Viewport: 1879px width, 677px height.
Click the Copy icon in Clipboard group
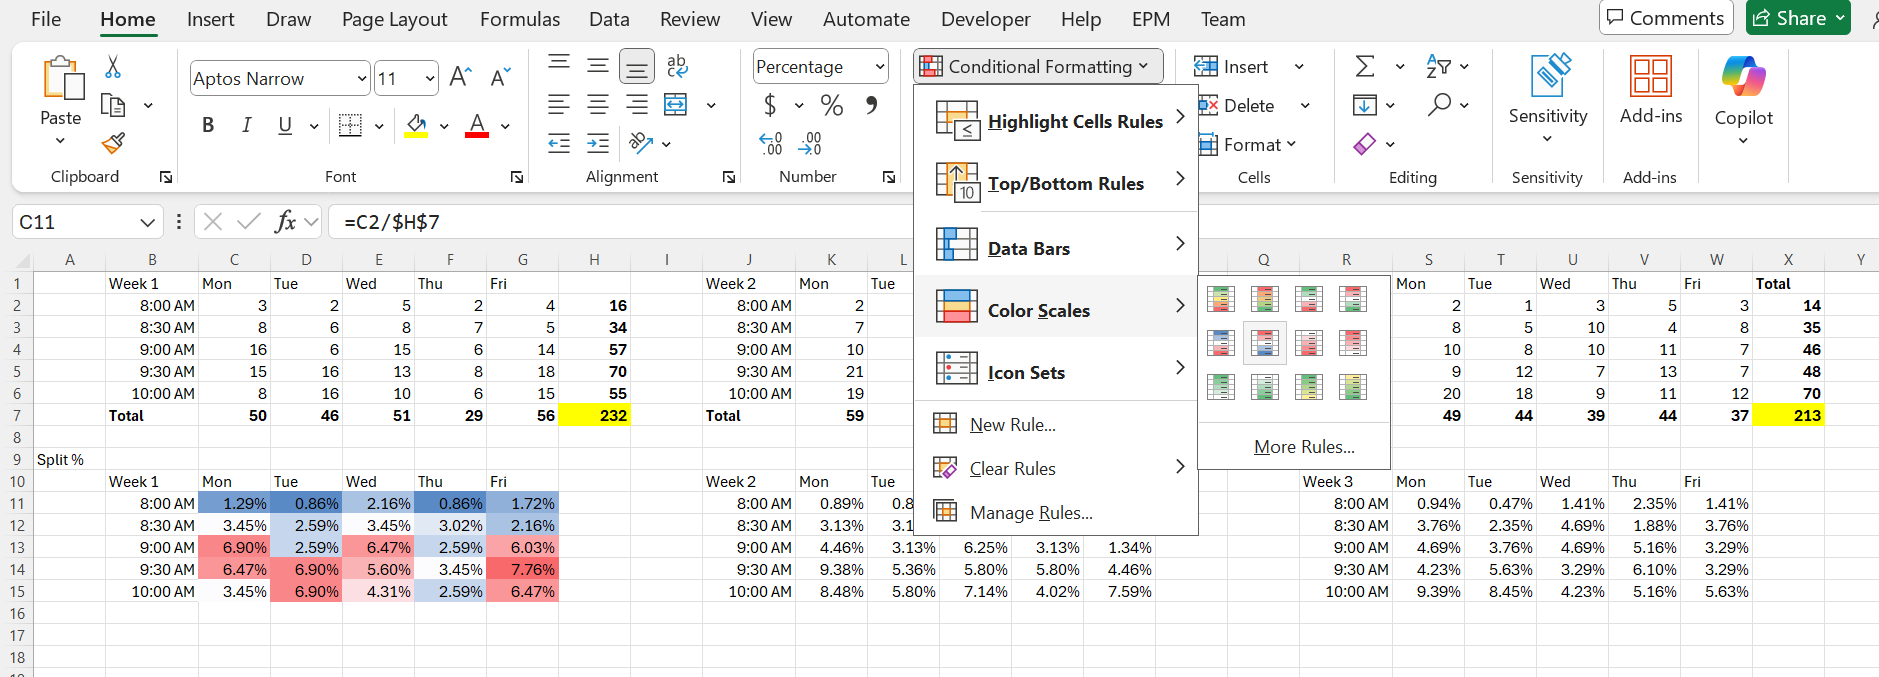[114, 105]
